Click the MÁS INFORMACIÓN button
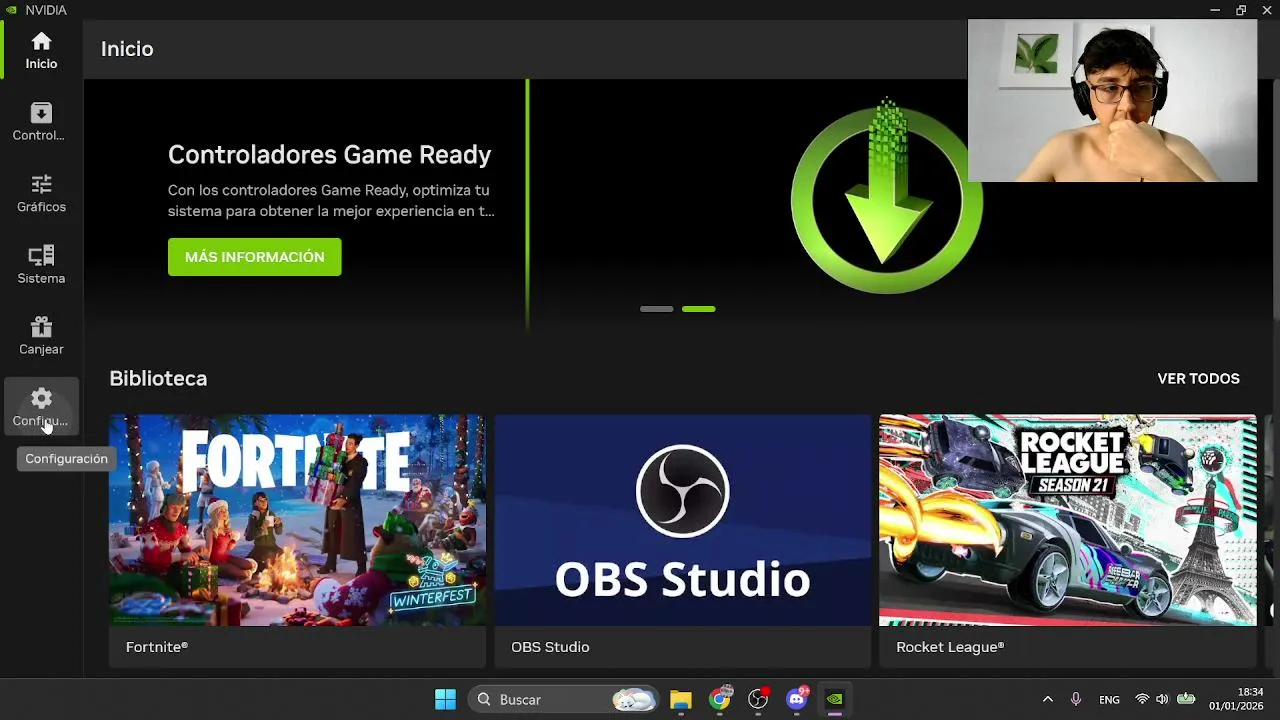This screenshot has width=1280, height=720. pyautogui.click(x=254, y=257)
